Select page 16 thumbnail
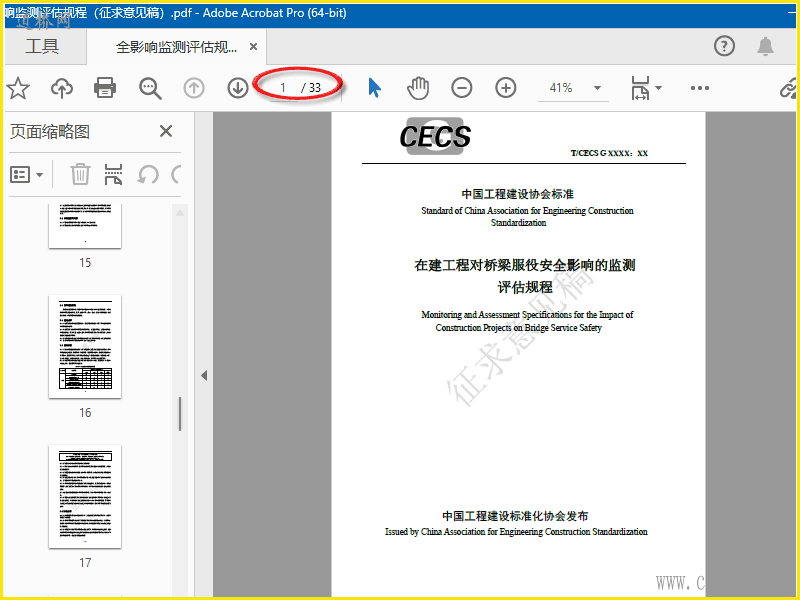Screen dimensions: 800x600 (x=85, y=346)
